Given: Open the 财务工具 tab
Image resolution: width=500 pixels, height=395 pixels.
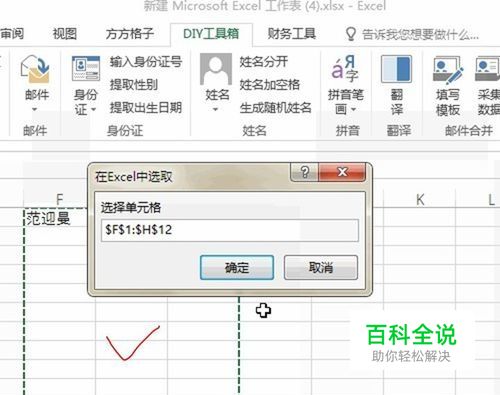Looking at the screenshot, I should pos(292,34).
